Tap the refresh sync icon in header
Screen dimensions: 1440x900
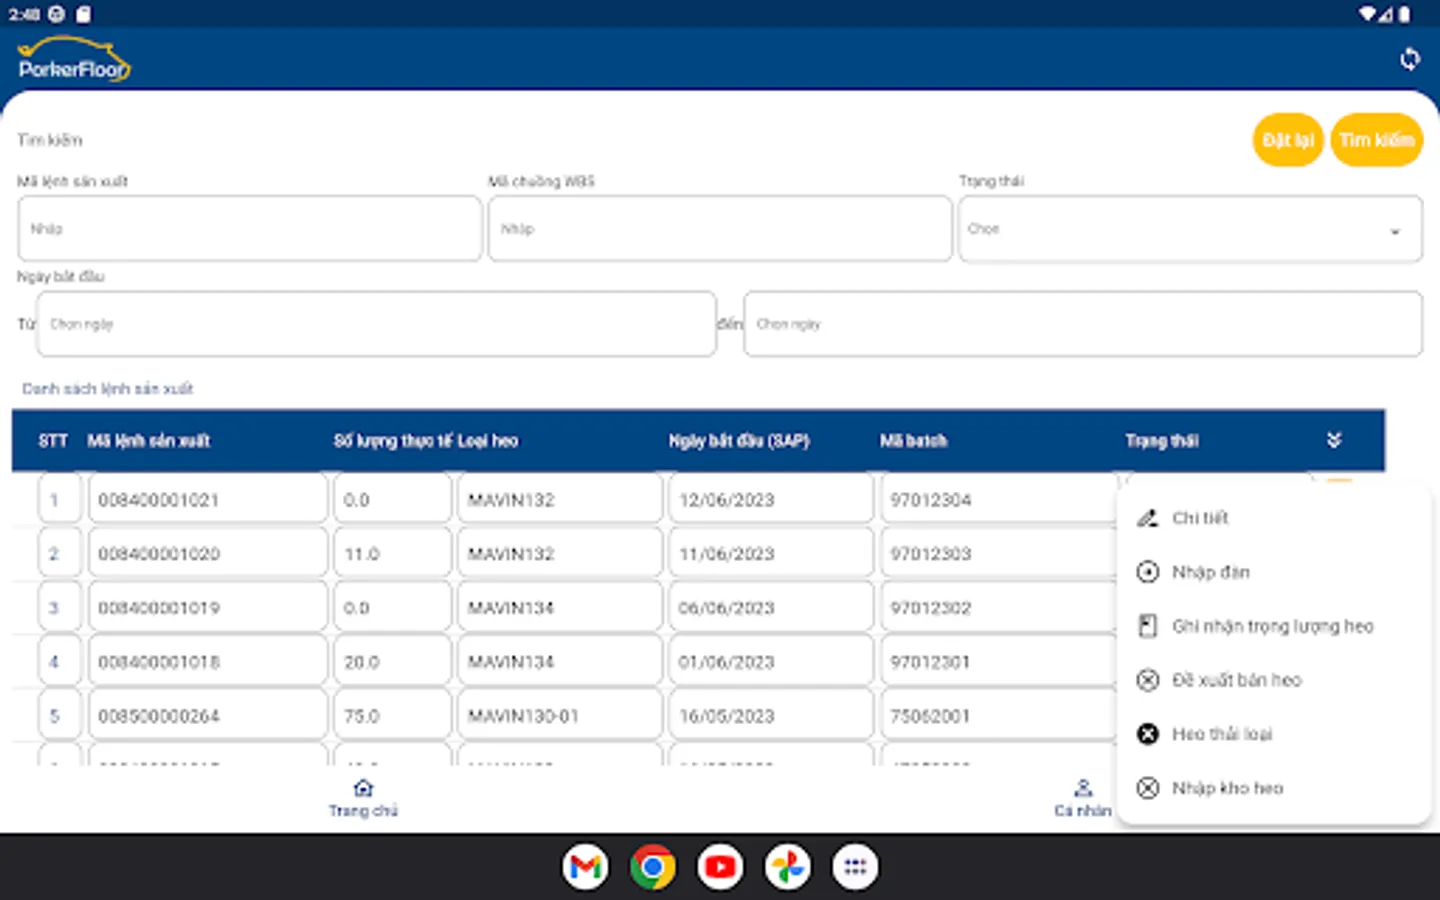click(1410, 59)
